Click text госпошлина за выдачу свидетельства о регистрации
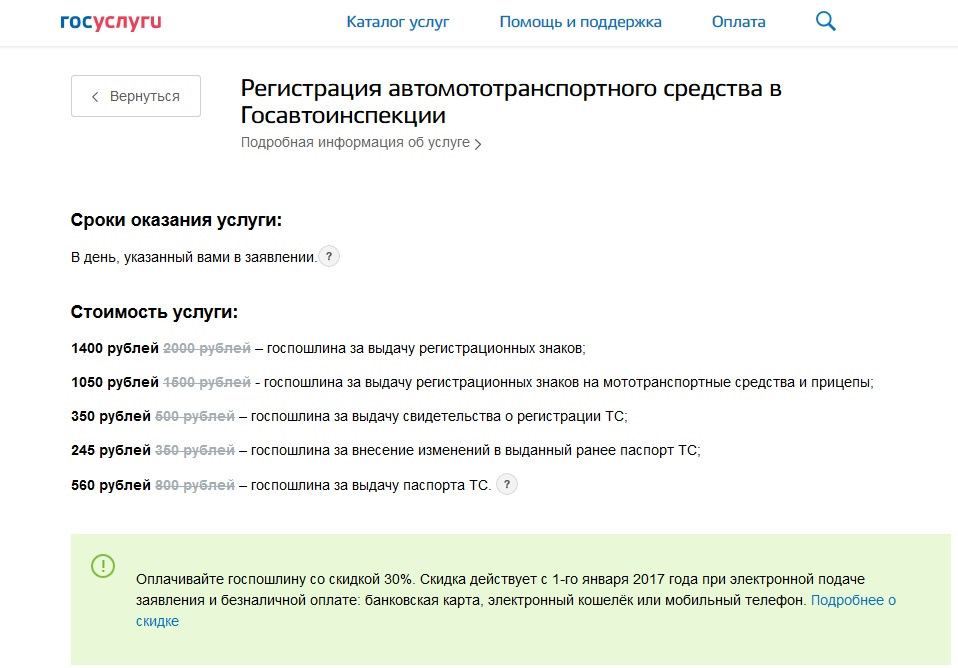Image resolution: width=958 pixels, height=668 pixels. (x=439, y=417)
